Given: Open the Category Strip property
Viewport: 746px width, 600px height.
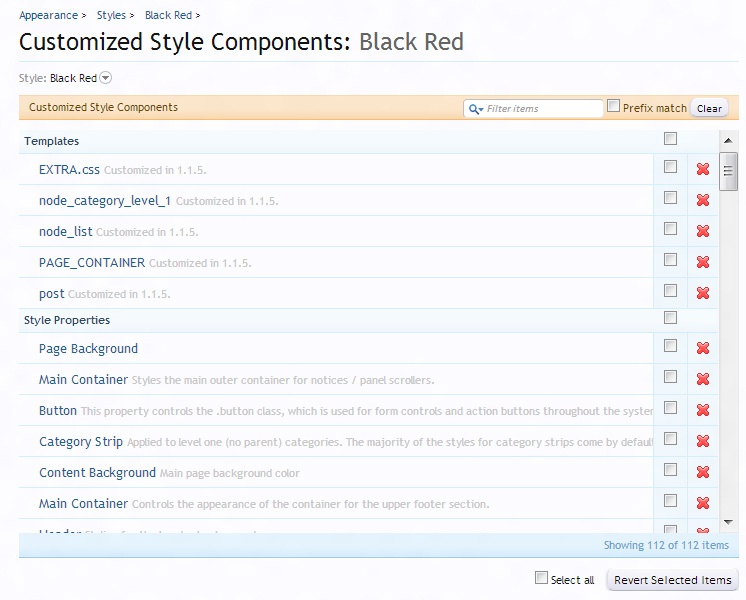Looking at the screenshot, I should click(81, 442).
